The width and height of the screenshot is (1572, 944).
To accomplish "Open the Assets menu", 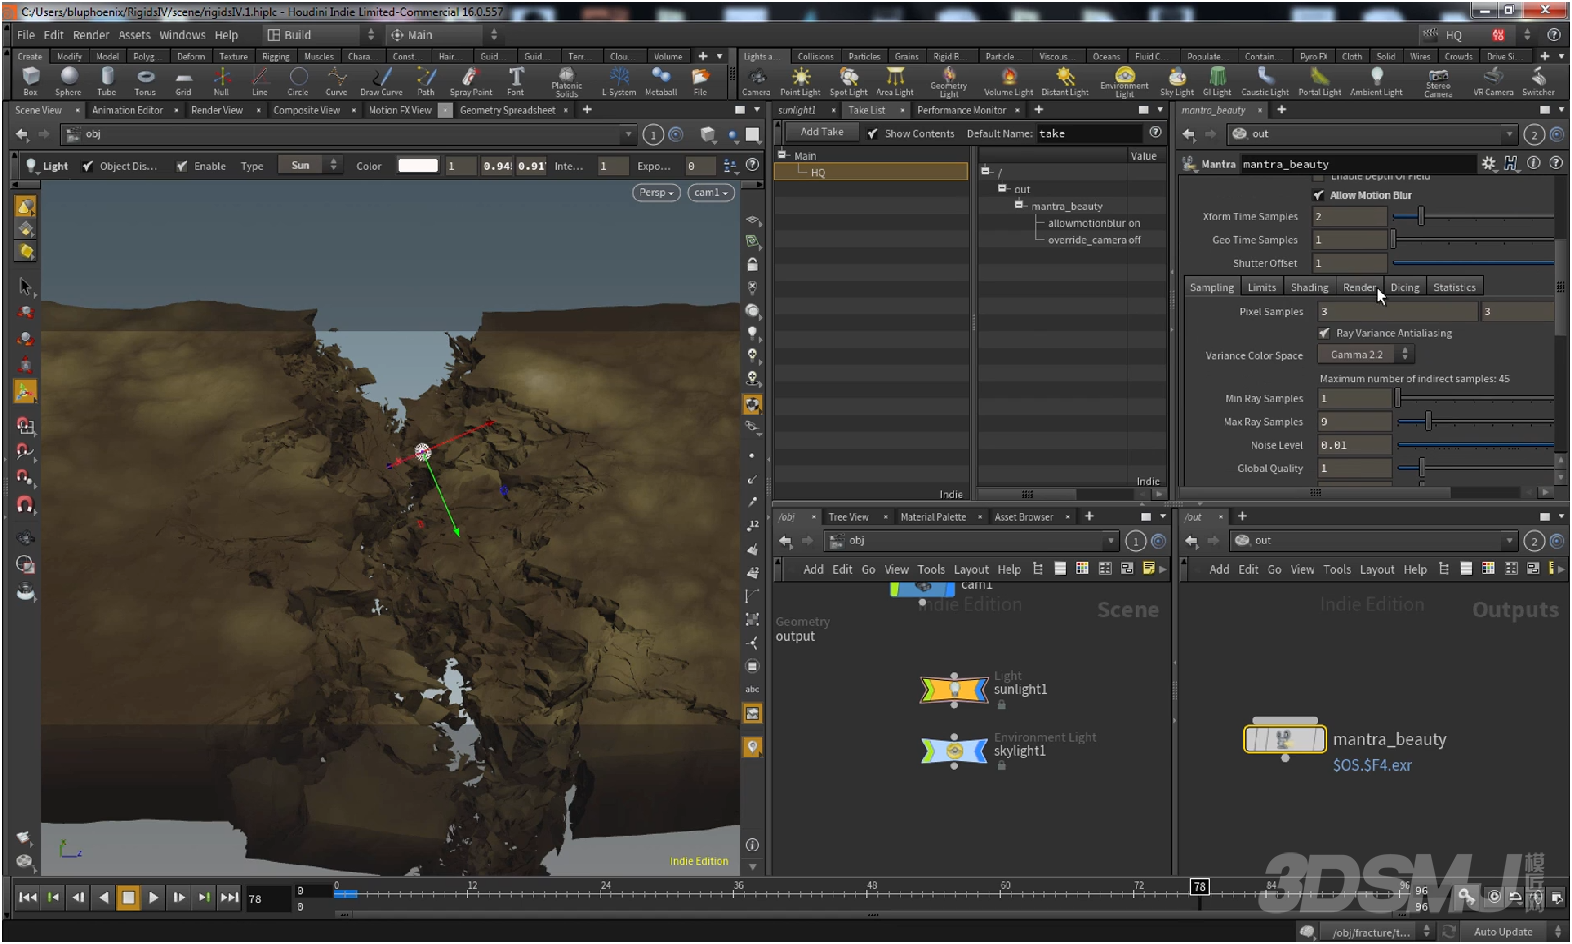I will click(134, 34).
